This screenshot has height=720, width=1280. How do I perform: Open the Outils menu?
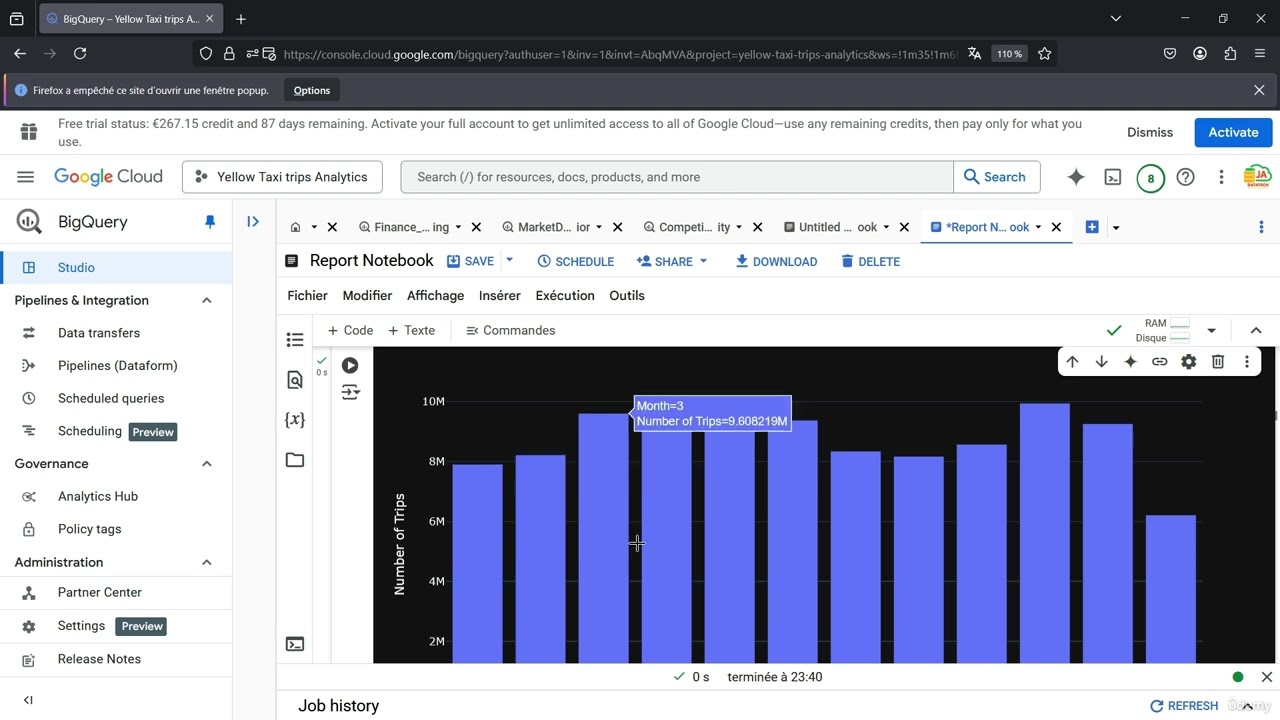627,295
